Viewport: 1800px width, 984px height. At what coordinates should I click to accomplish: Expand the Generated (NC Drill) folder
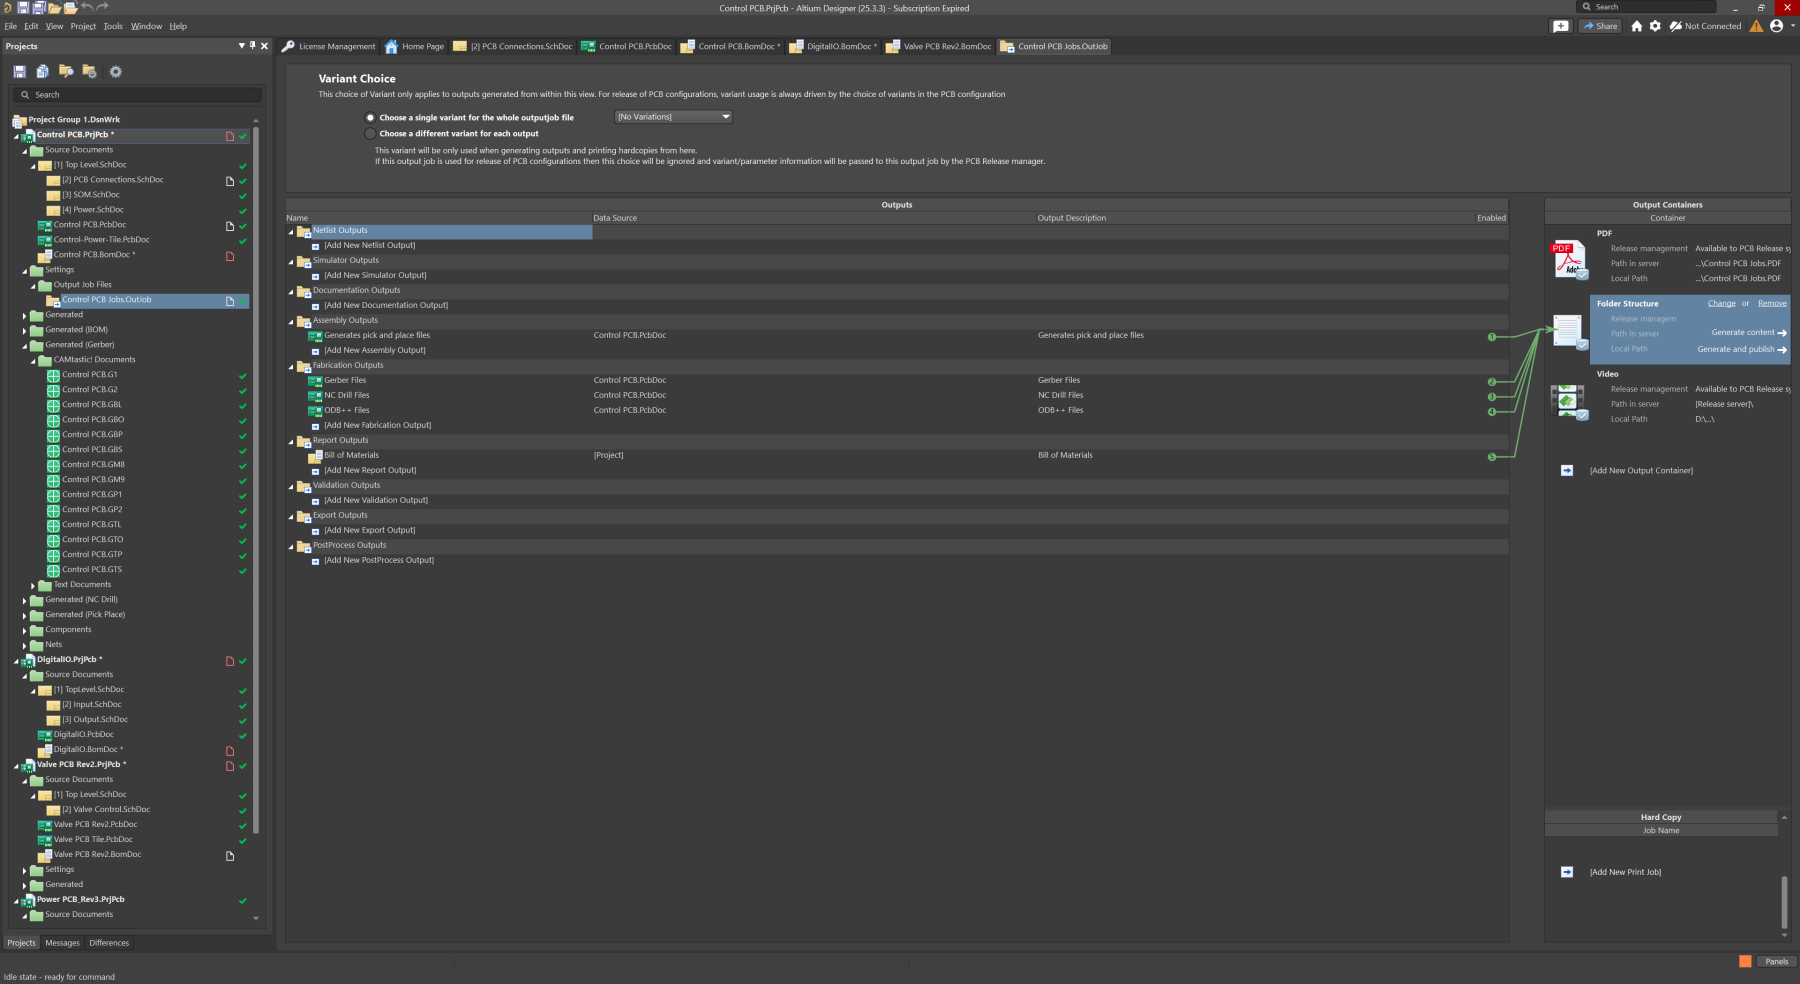click(x=25, y=600)
